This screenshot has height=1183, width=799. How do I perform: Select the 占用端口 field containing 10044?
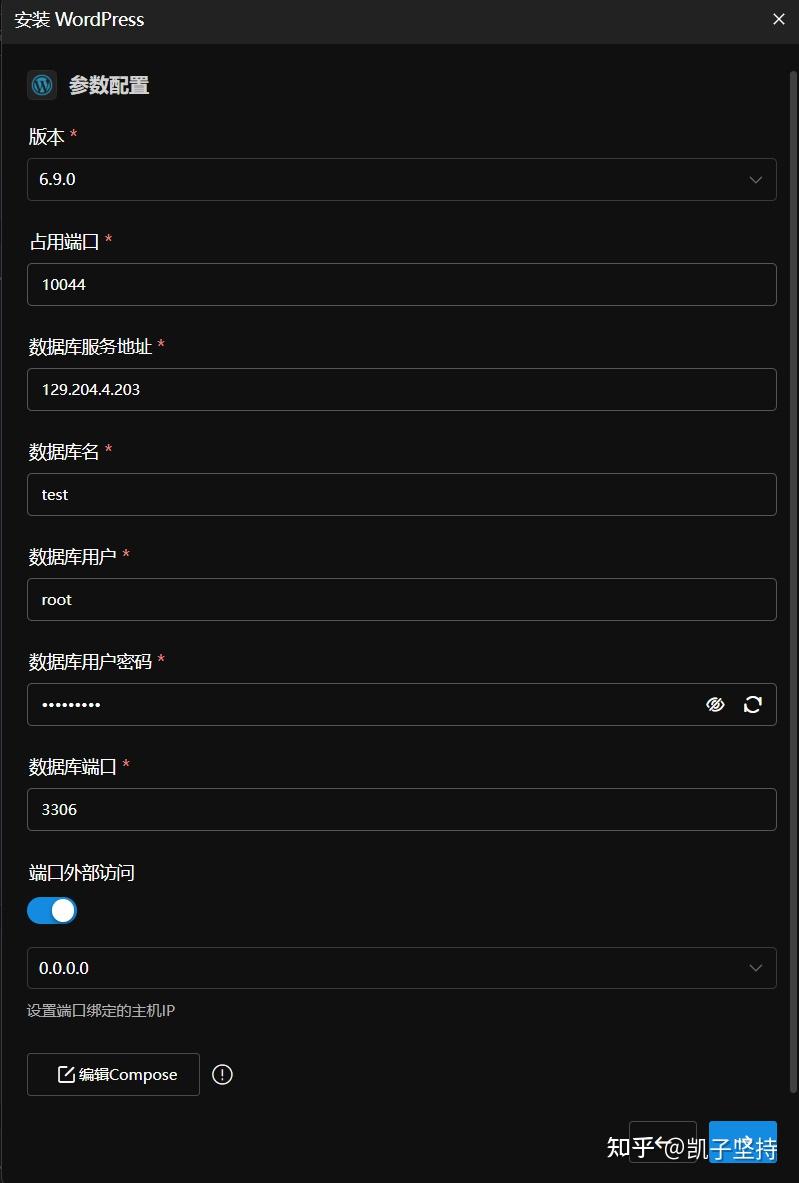400,284
